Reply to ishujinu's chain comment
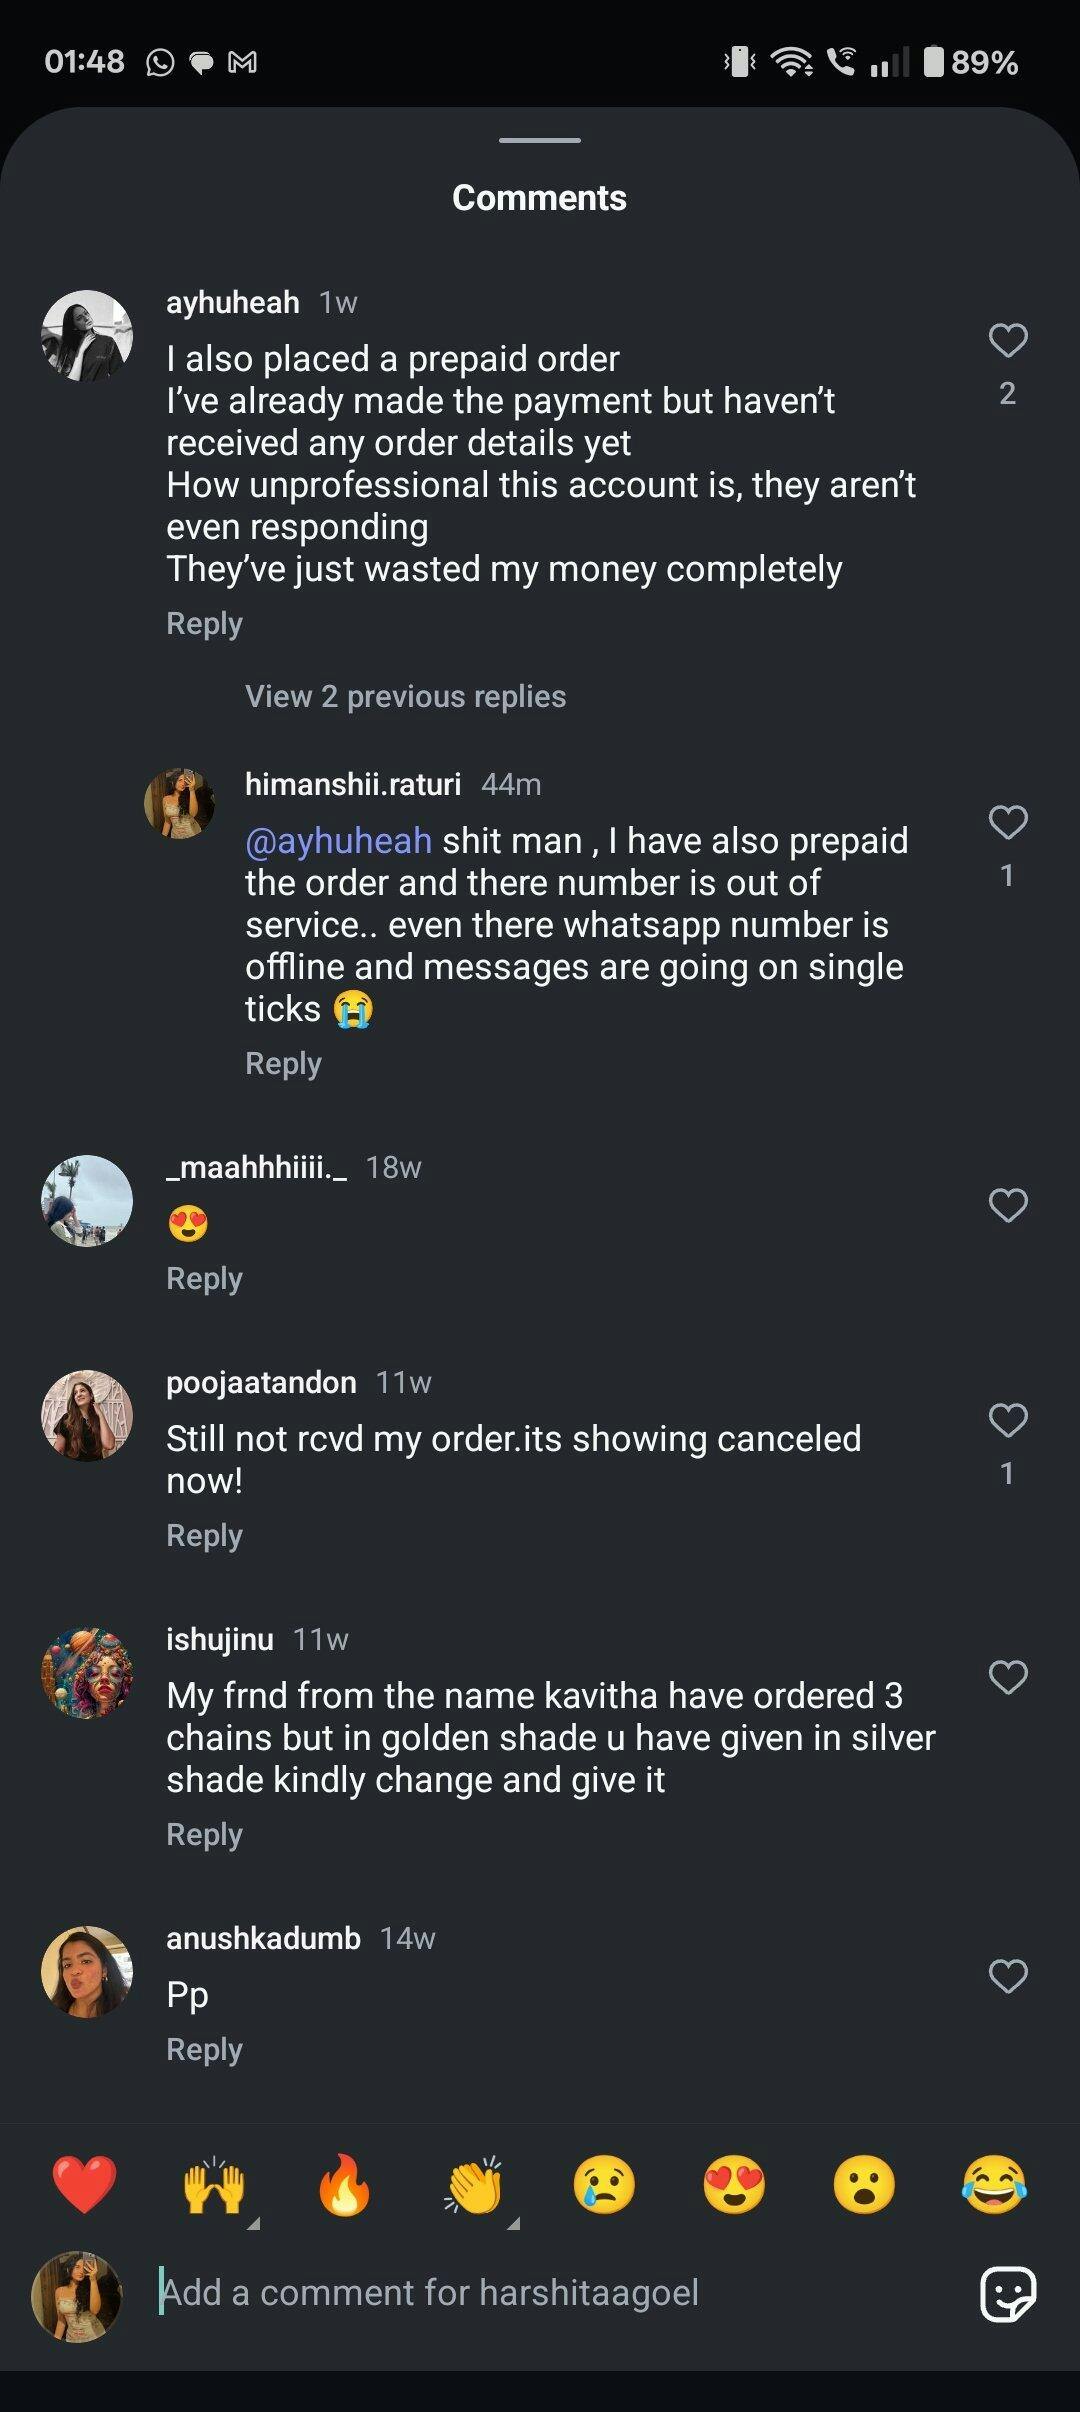1080x2412 pixels. tap(204, 1834)
